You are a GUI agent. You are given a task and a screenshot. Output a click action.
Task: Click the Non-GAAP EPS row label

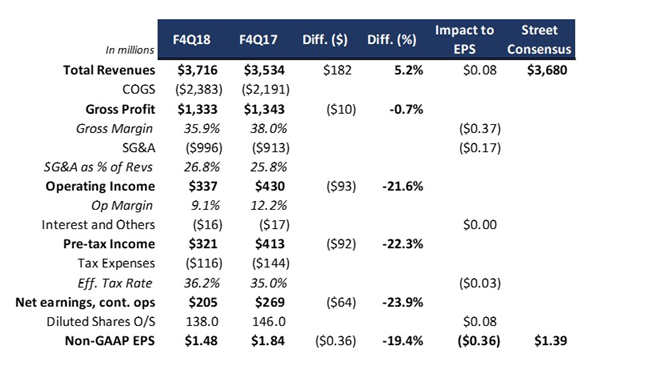pyautogui.click(x=110, y=341)
